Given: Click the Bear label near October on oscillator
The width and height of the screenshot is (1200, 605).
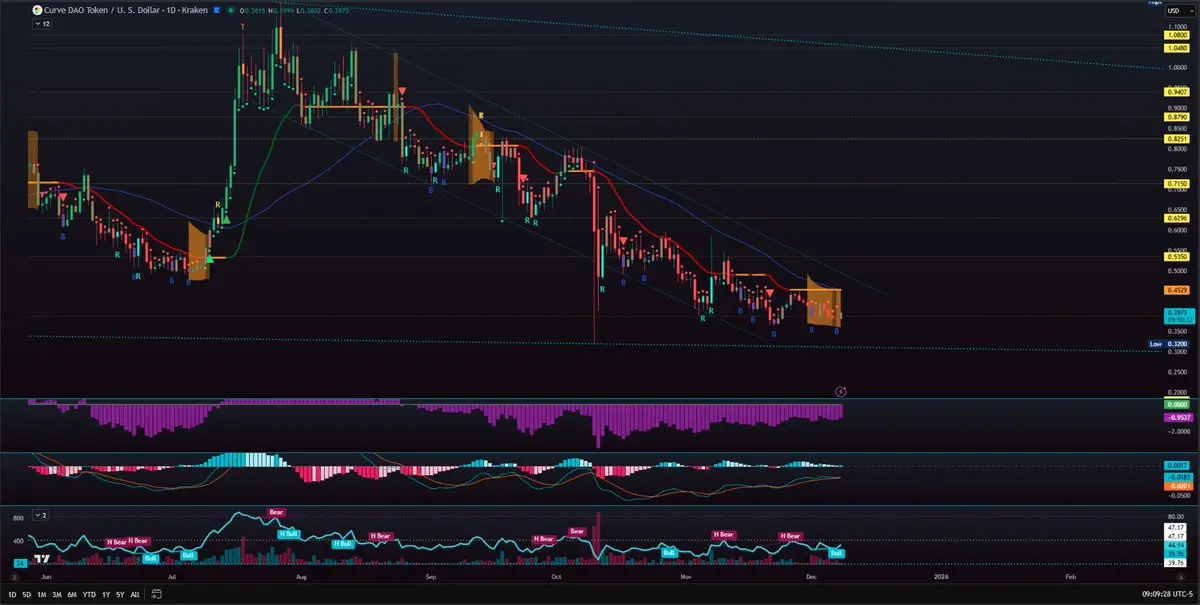Looking at the screenshot, I should [577, 531].
